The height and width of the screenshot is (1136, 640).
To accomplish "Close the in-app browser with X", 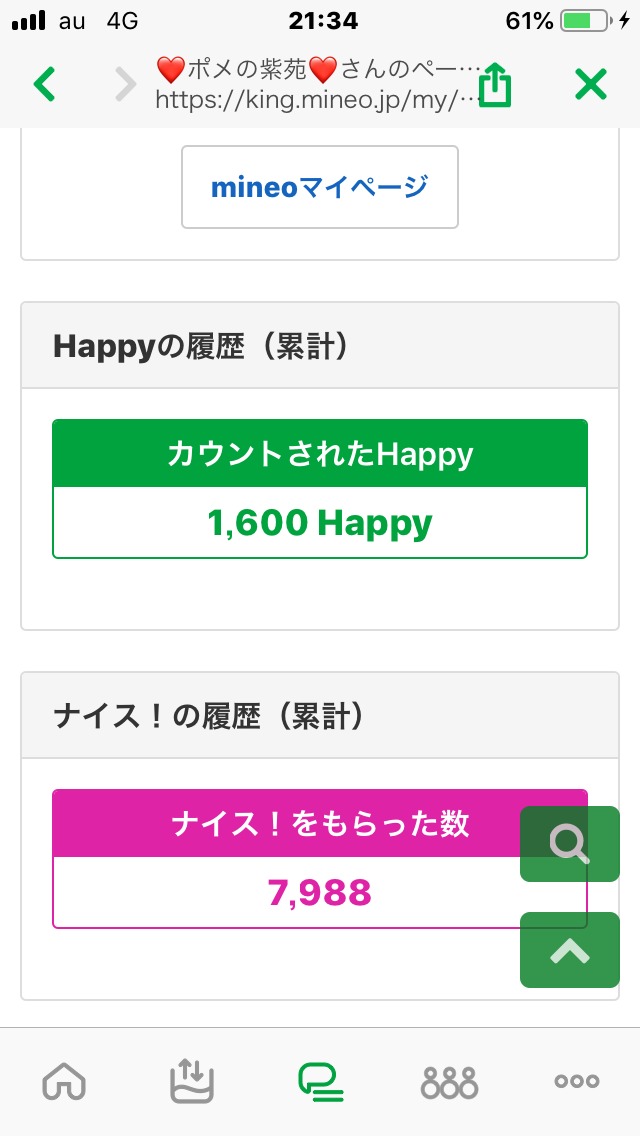I will (591, 85).
